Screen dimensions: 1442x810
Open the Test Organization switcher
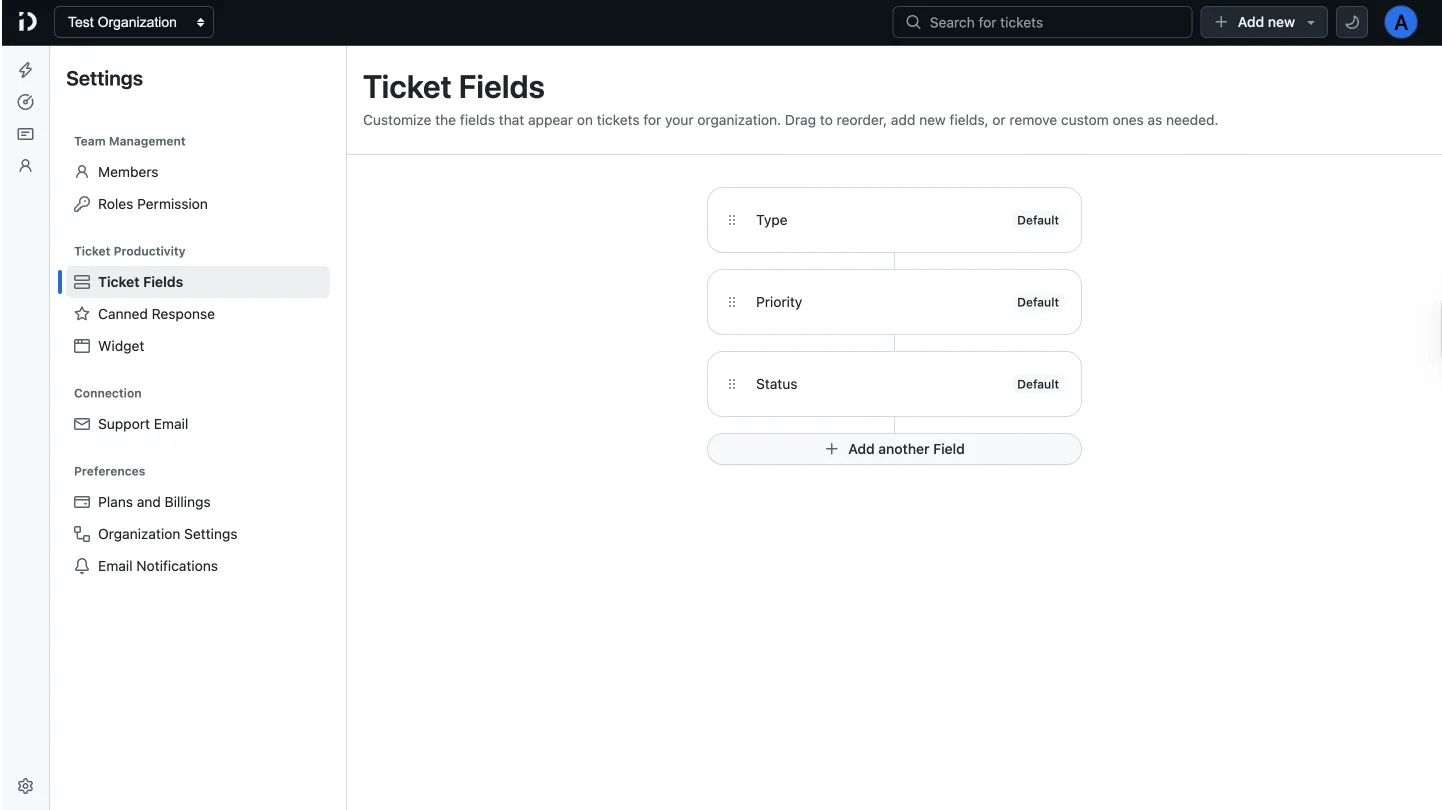click(133, 21)
